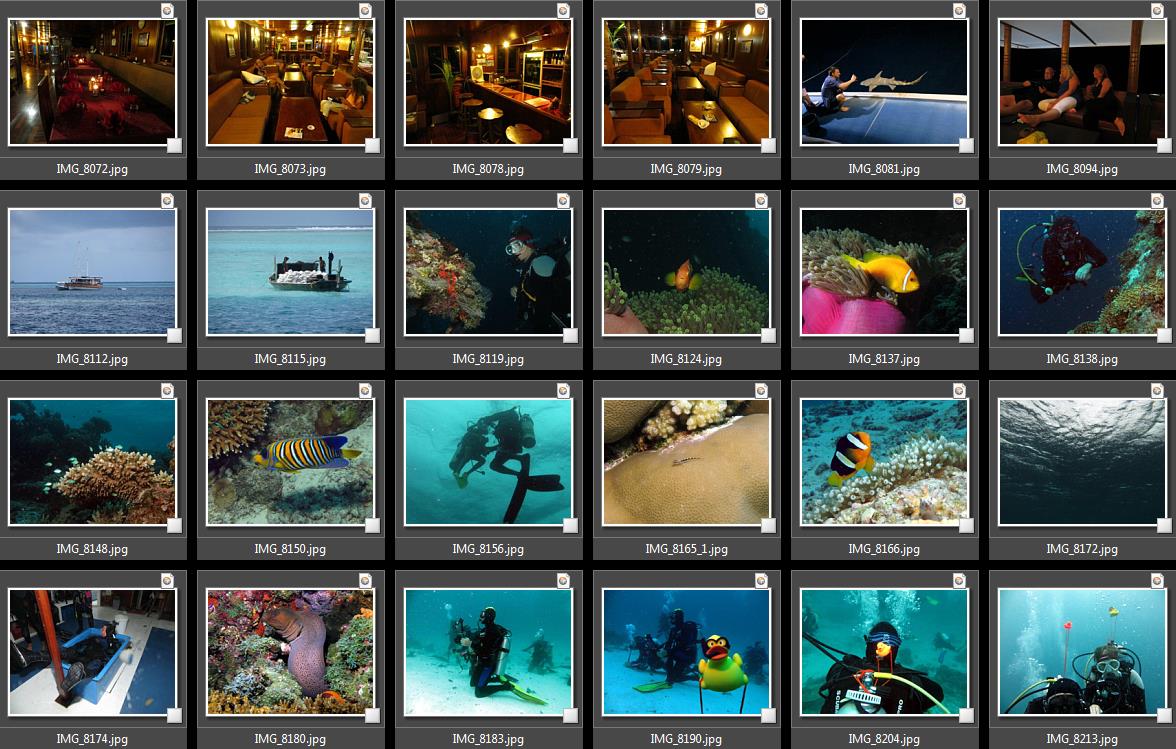Click the filename label IMG_8072.jpg
The height and width of the screenshot is (749, 1176).
pos(92,169)
